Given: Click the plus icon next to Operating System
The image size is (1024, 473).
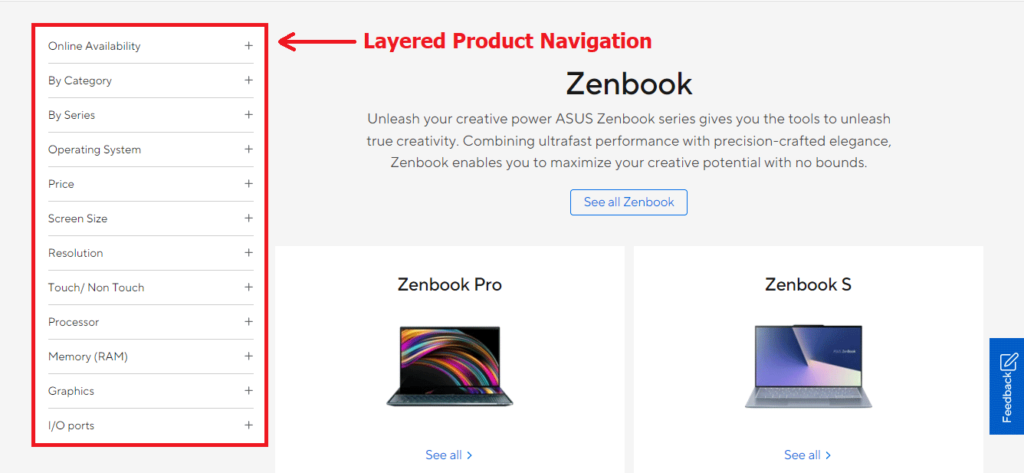Looking at the screenshot, I should coord(249,149).
